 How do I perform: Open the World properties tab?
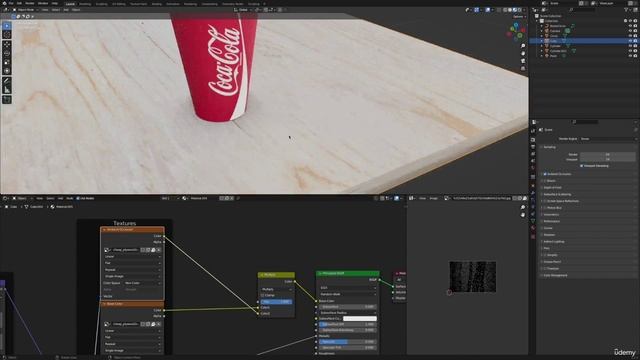(x=533, y=168)
